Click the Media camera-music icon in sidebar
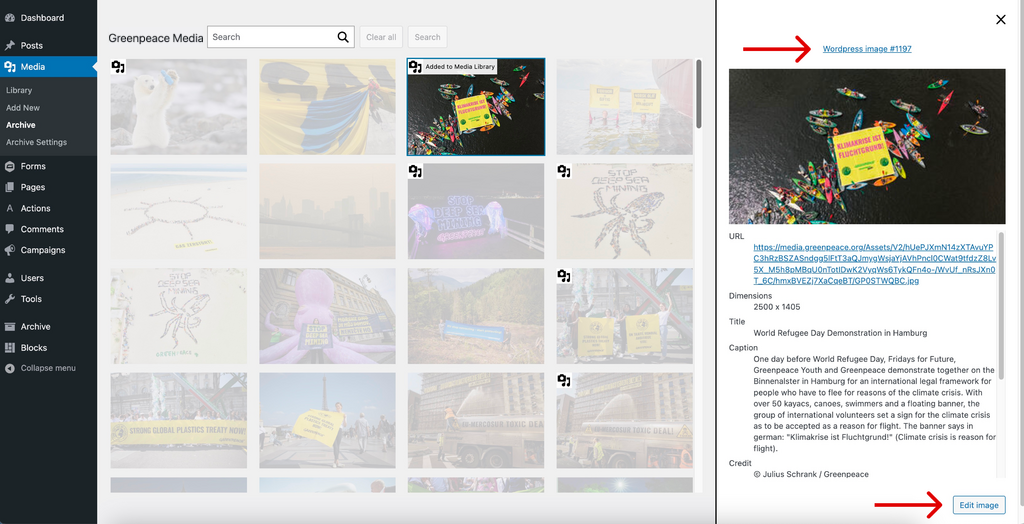 point(10,67)
